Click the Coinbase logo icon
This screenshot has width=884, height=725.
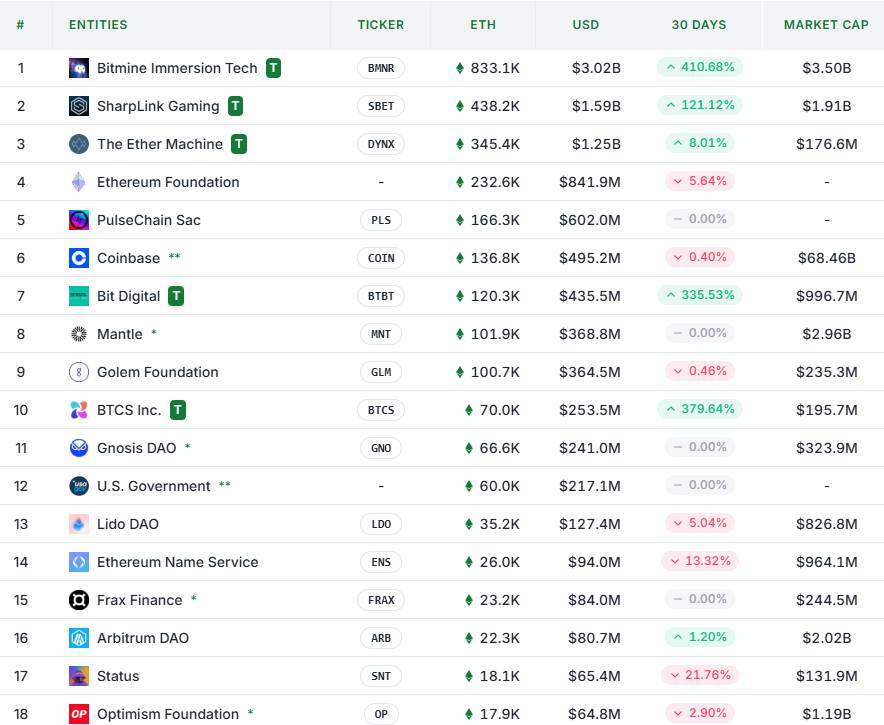click(x=79, y=258)
